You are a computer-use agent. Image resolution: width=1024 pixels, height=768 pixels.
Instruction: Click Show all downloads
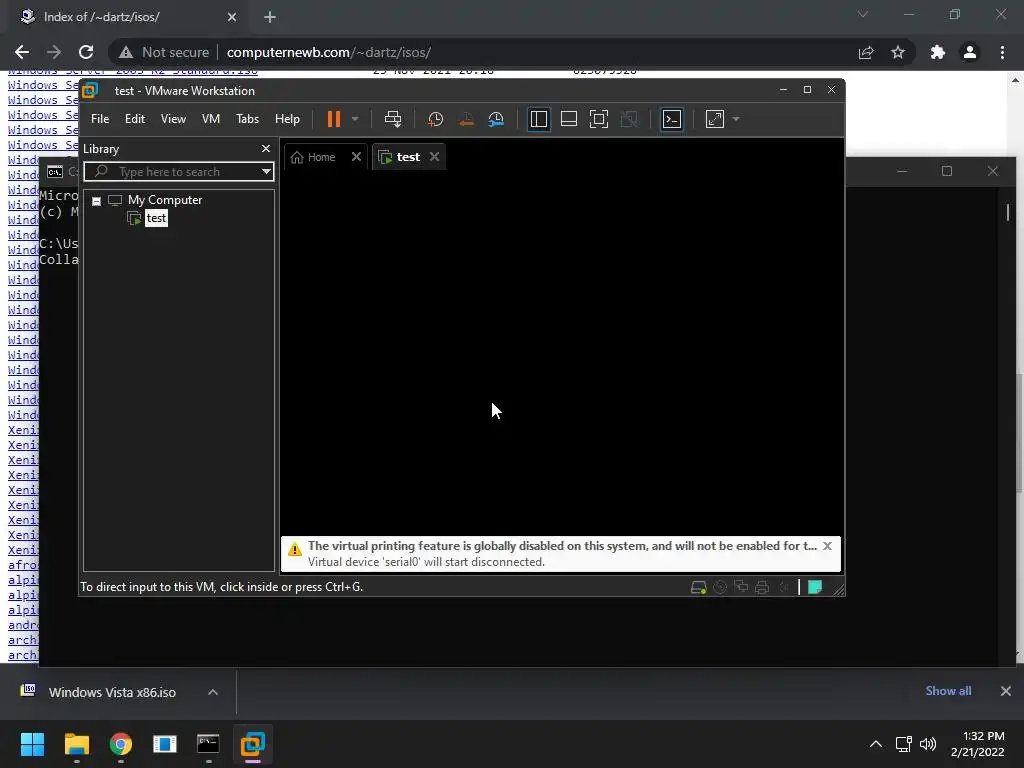point(948,691)
